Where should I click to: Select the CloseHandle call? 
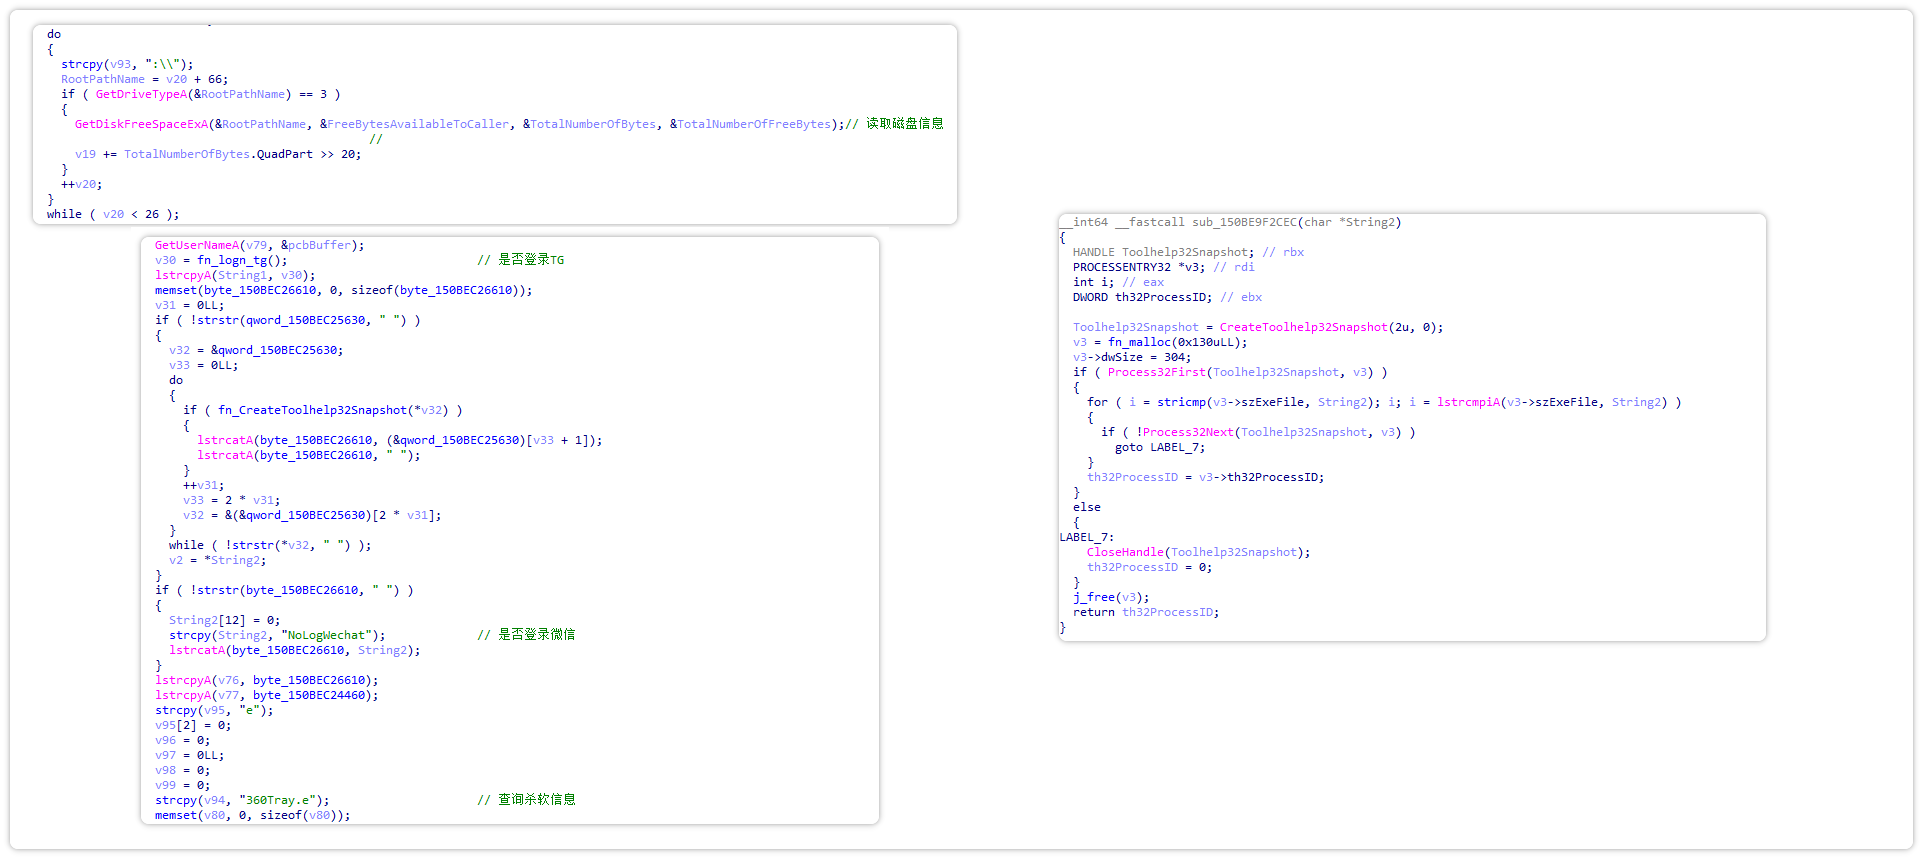pos(1125,553)
